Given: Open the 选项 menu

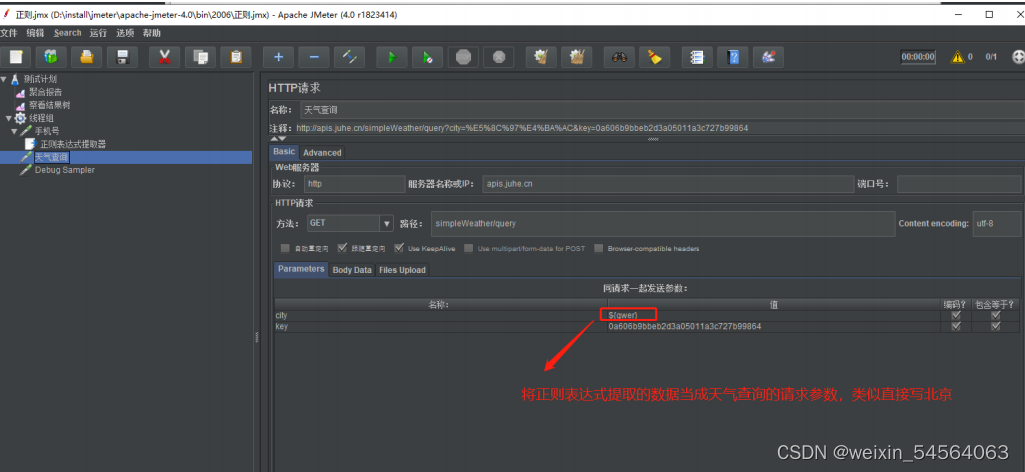Looking at the screenshot, I should [126, 33].
